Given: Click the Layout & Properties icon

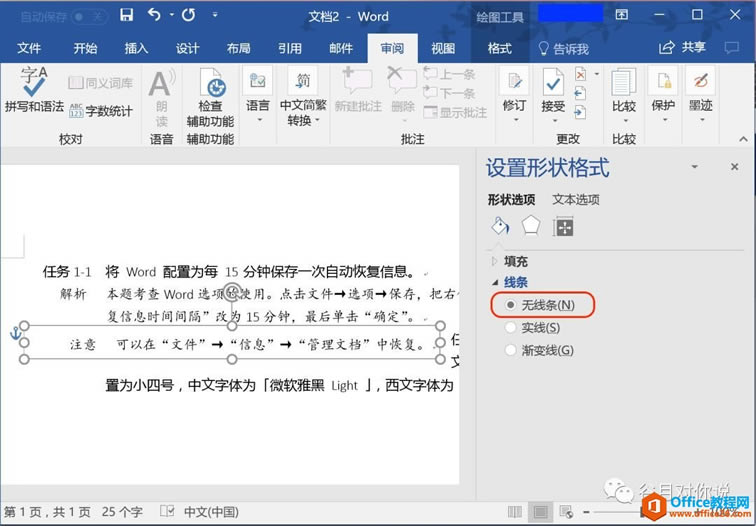Looking at the screenshot, I should click(x=564, y=227).
